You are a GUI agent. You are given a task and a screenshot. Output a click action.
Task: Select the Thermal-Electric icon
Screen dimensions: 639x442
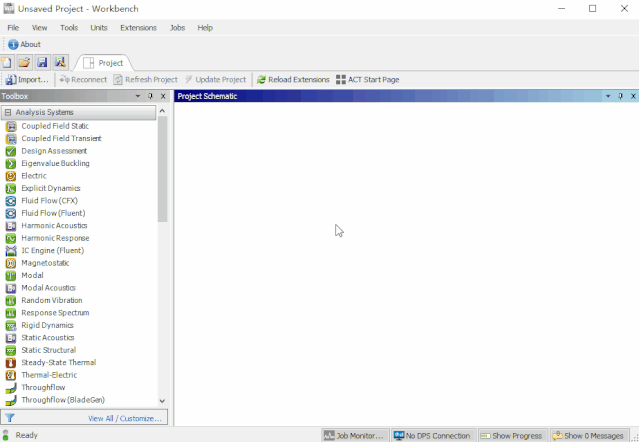click(x=11, y=375)
